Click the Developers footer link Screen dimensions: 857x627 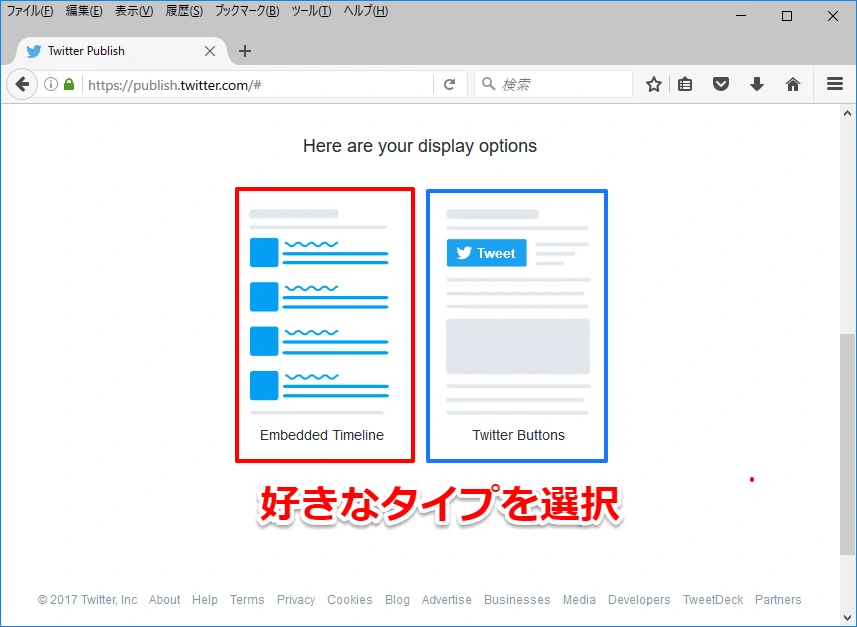(639, 600)
